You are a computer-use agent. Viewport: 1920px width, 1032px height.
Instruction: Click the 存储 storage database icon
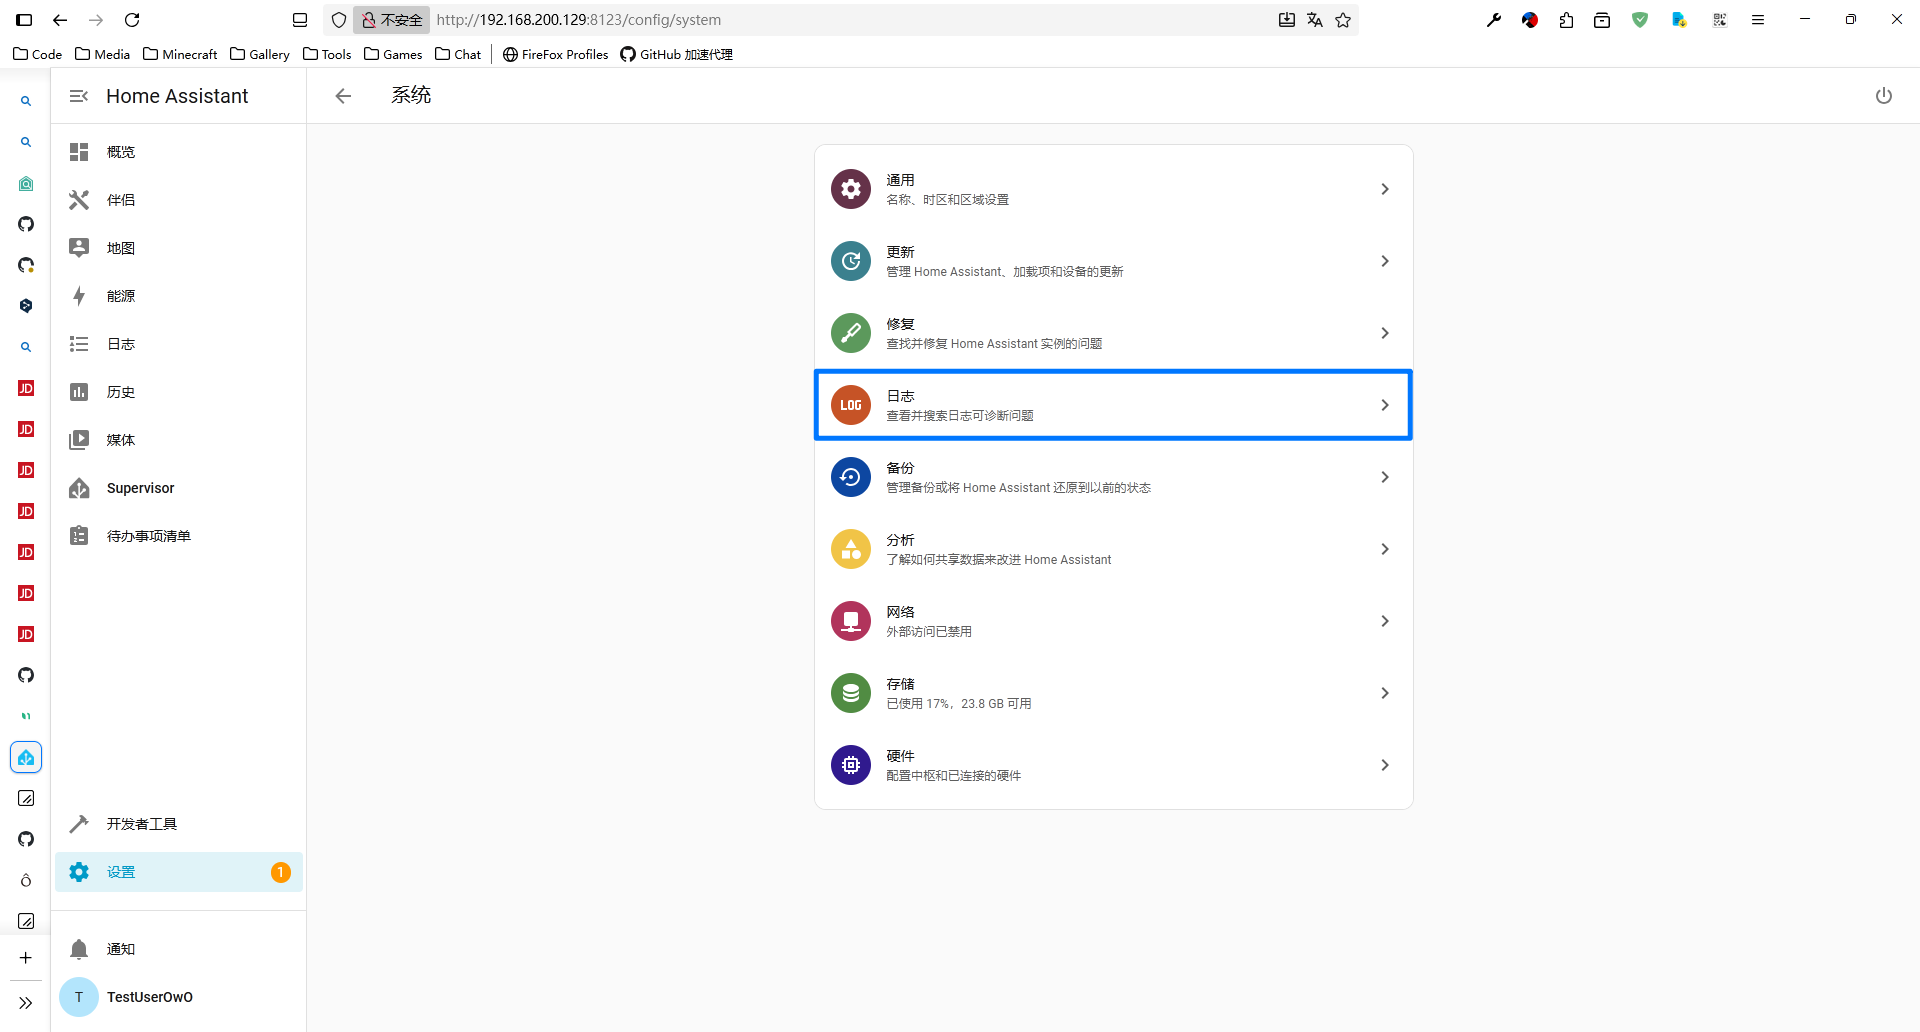tap(850, 693)
